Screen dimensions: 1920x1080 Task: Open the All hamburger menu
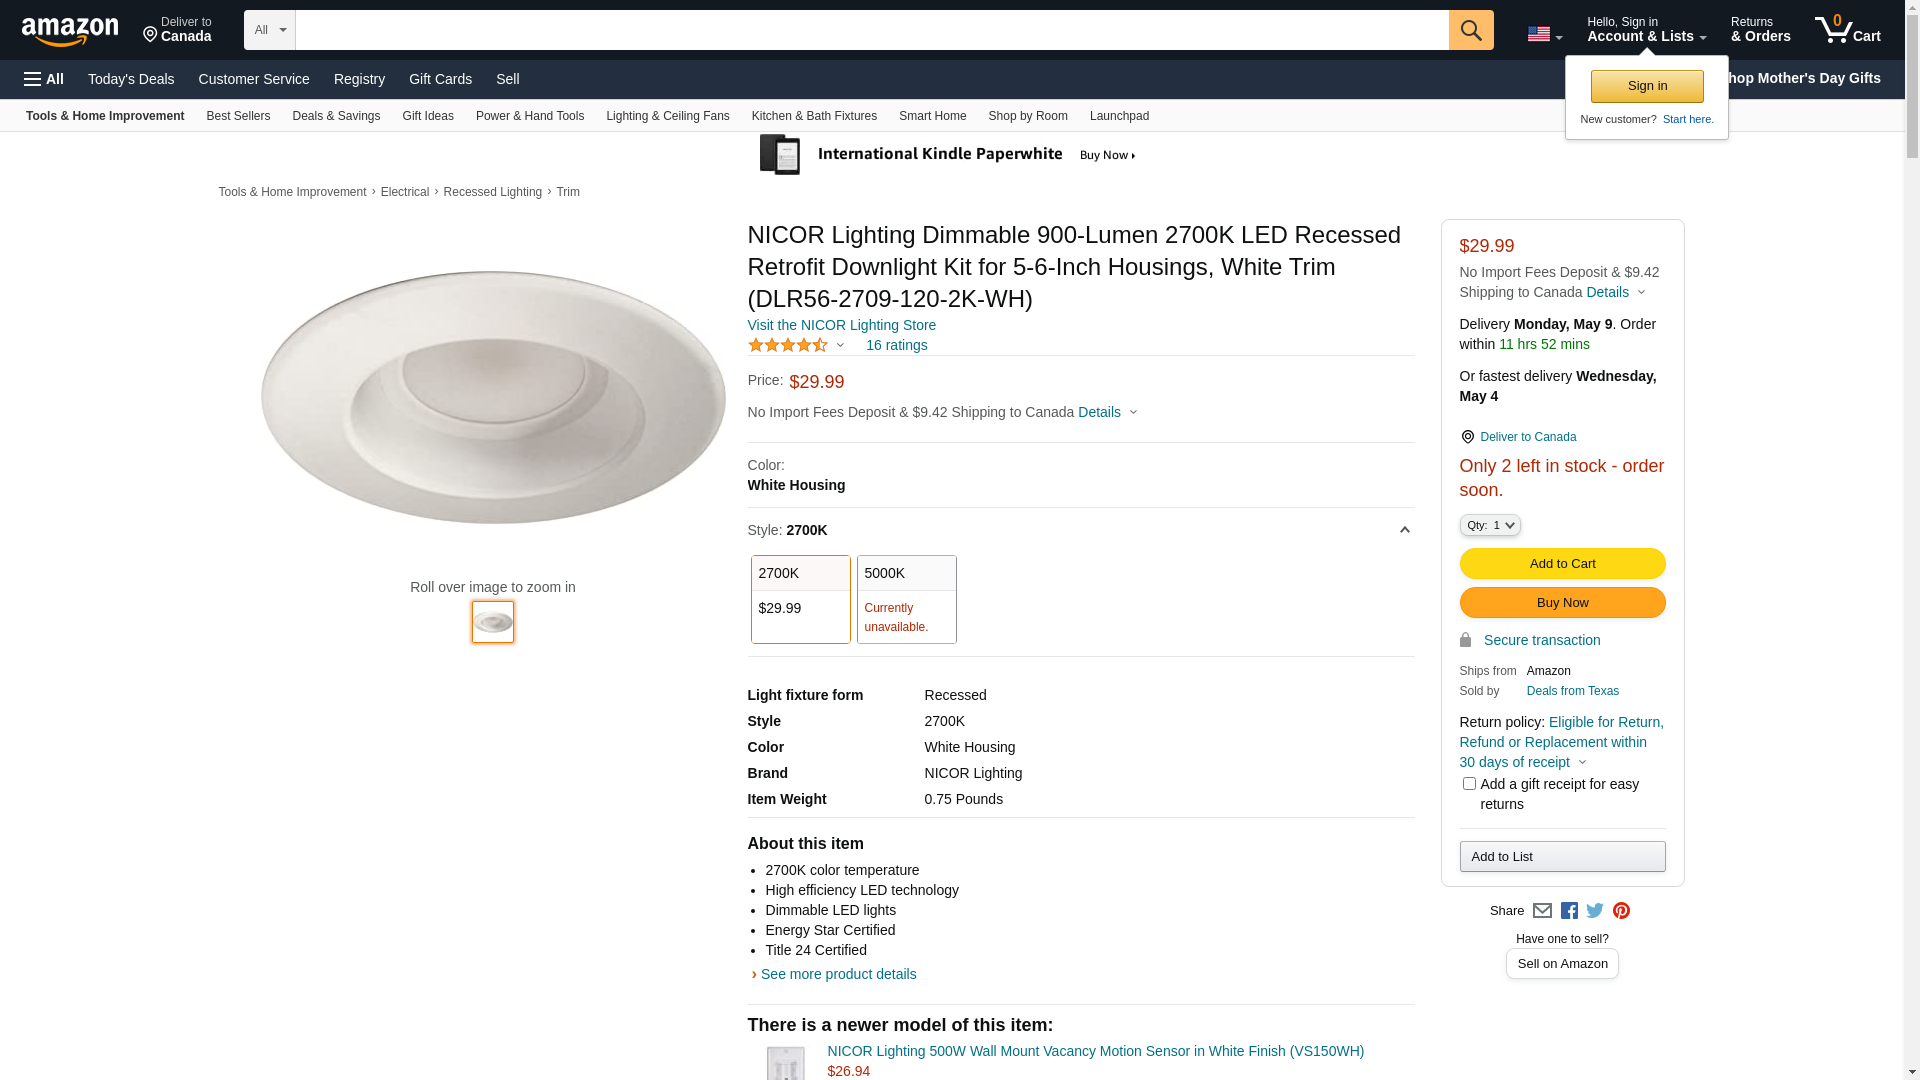click(44, 79)
